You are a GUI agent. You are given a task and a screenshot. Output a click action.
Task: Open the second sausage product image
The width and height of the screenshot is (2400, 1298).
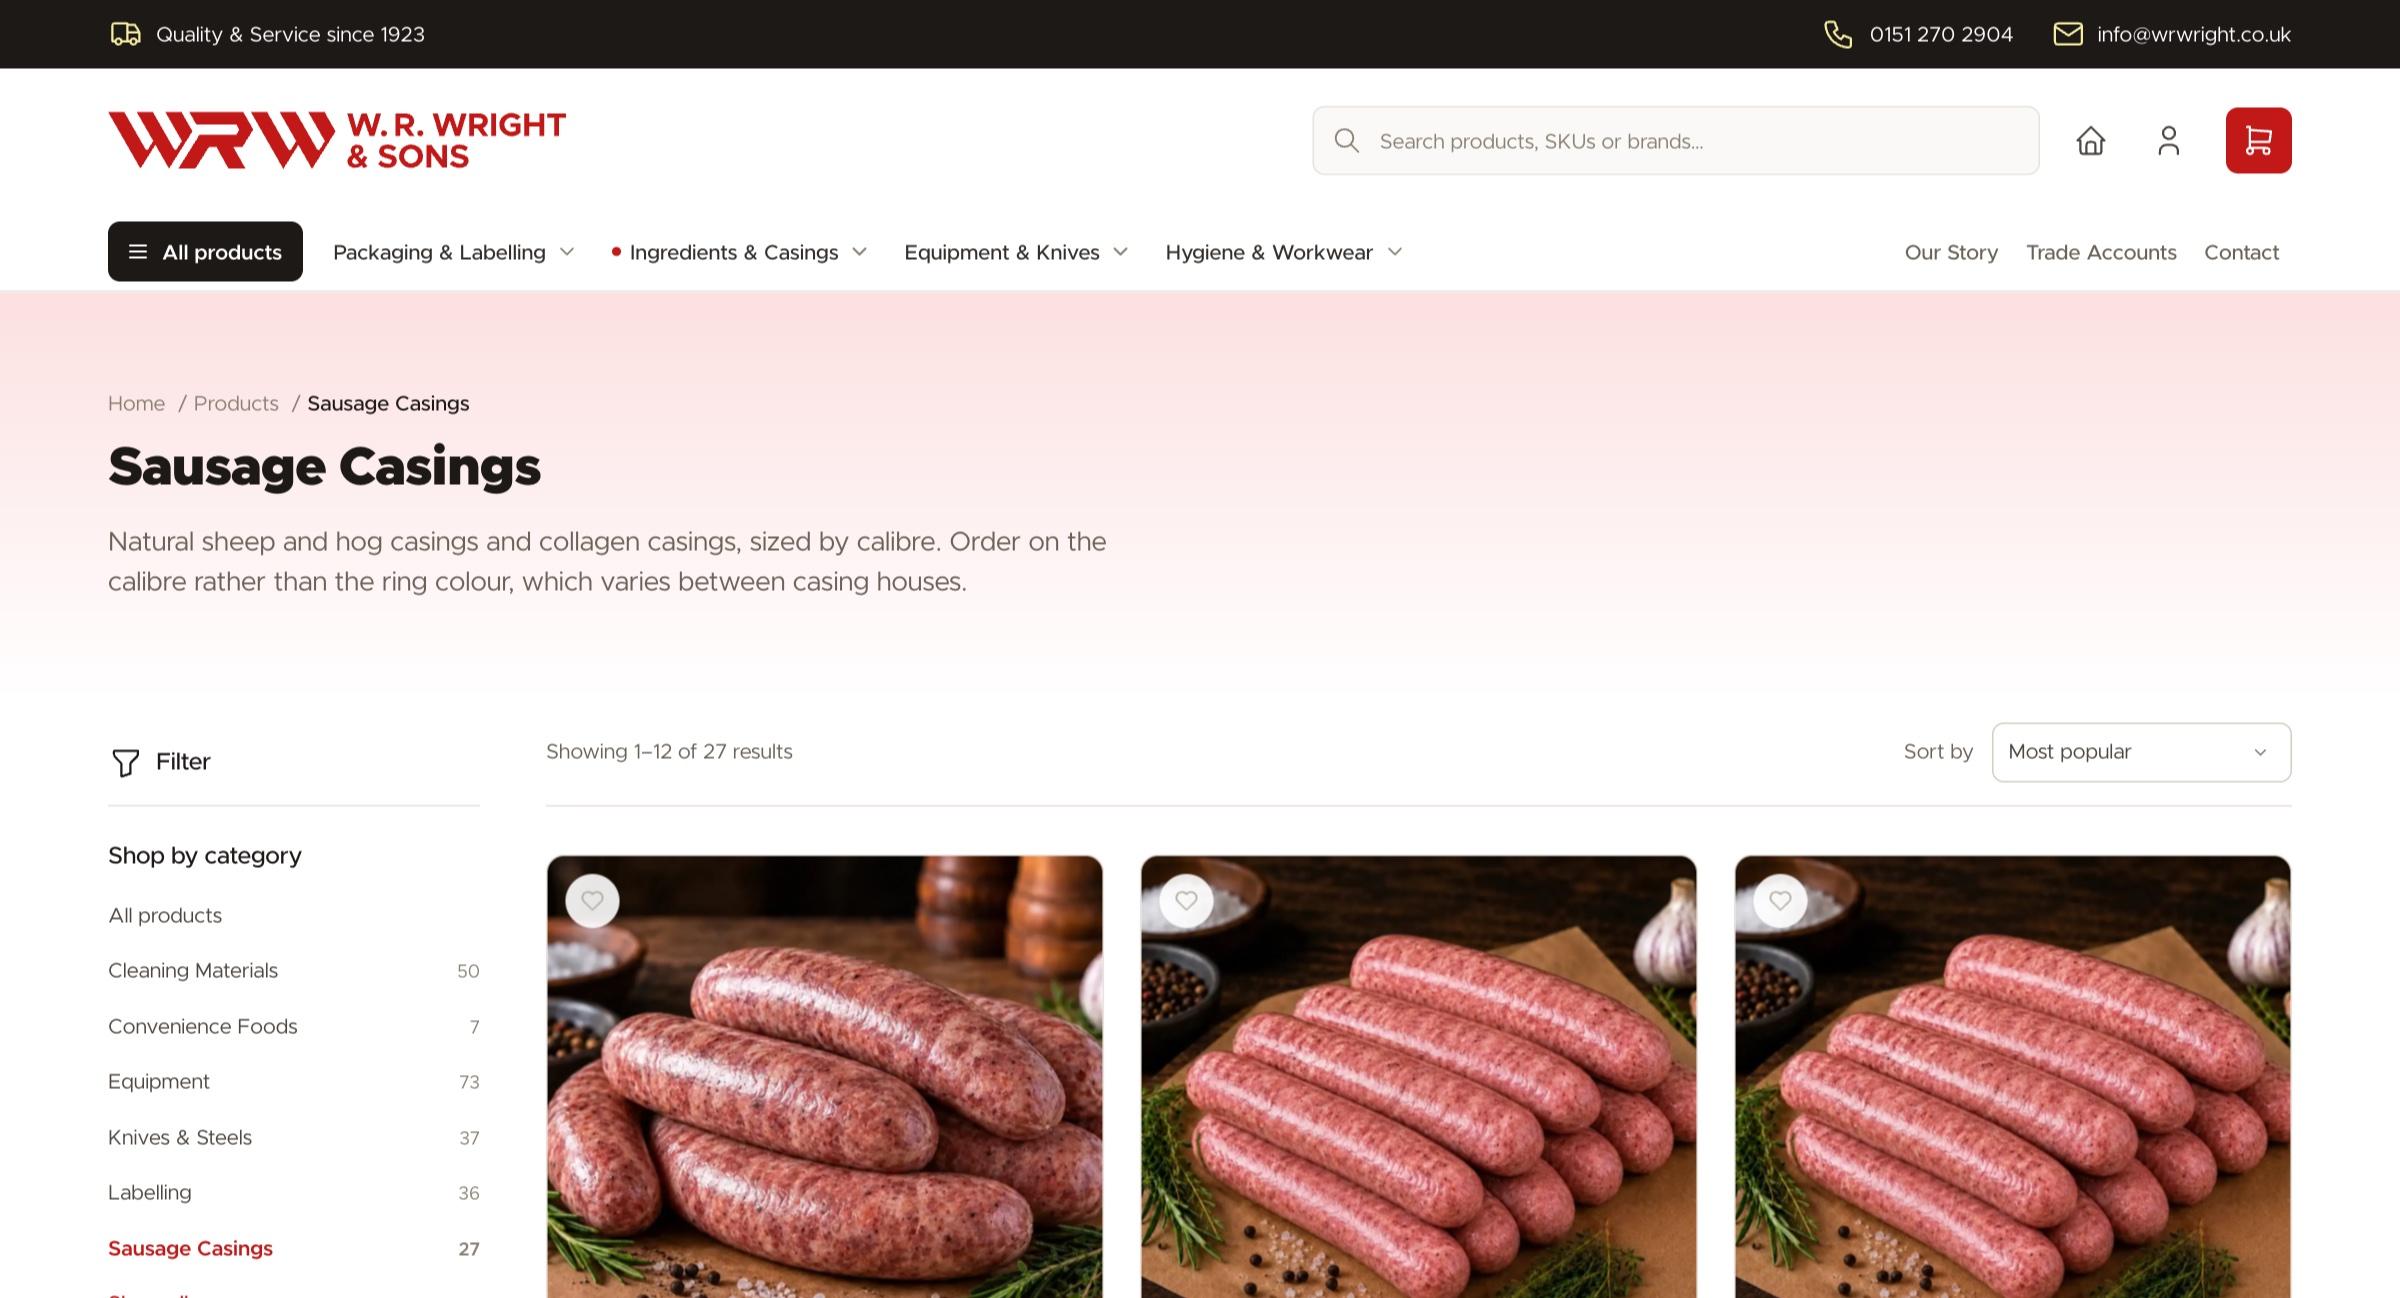coord(1419,1077)
